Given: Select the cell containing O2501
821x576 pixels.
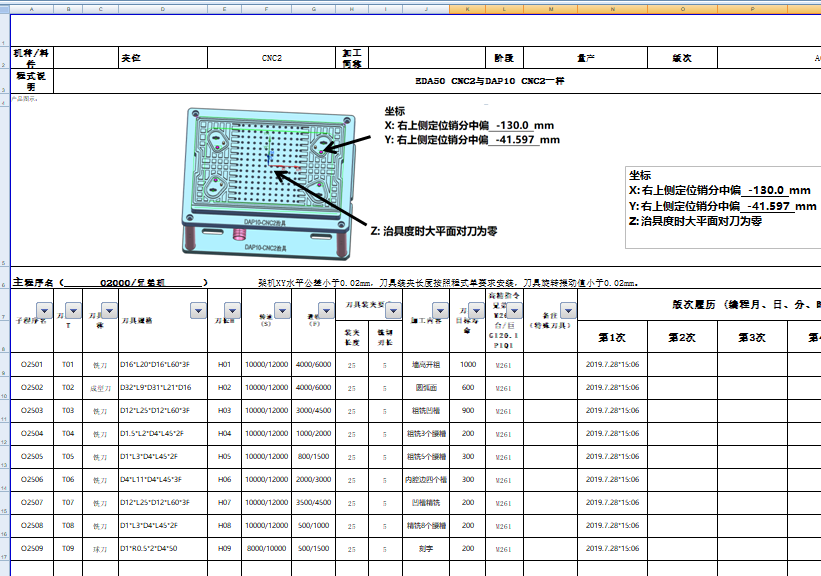Looking at the screenshot, I should tap(30, 364).
